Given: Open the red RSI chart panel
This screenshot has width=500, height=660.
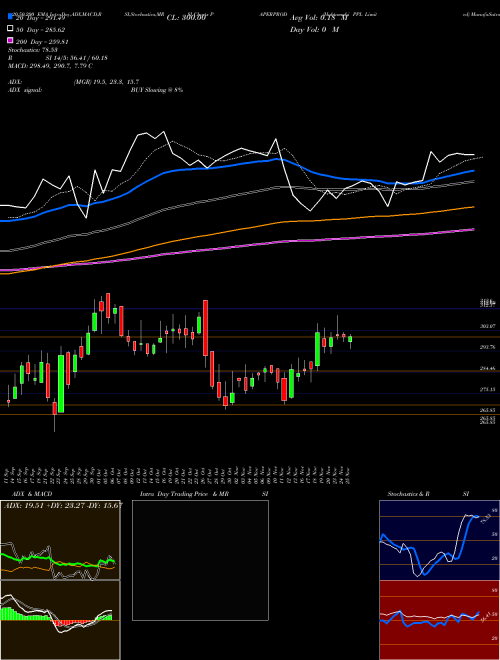Looking at the screenshot, I should click(x=439, y=620).
